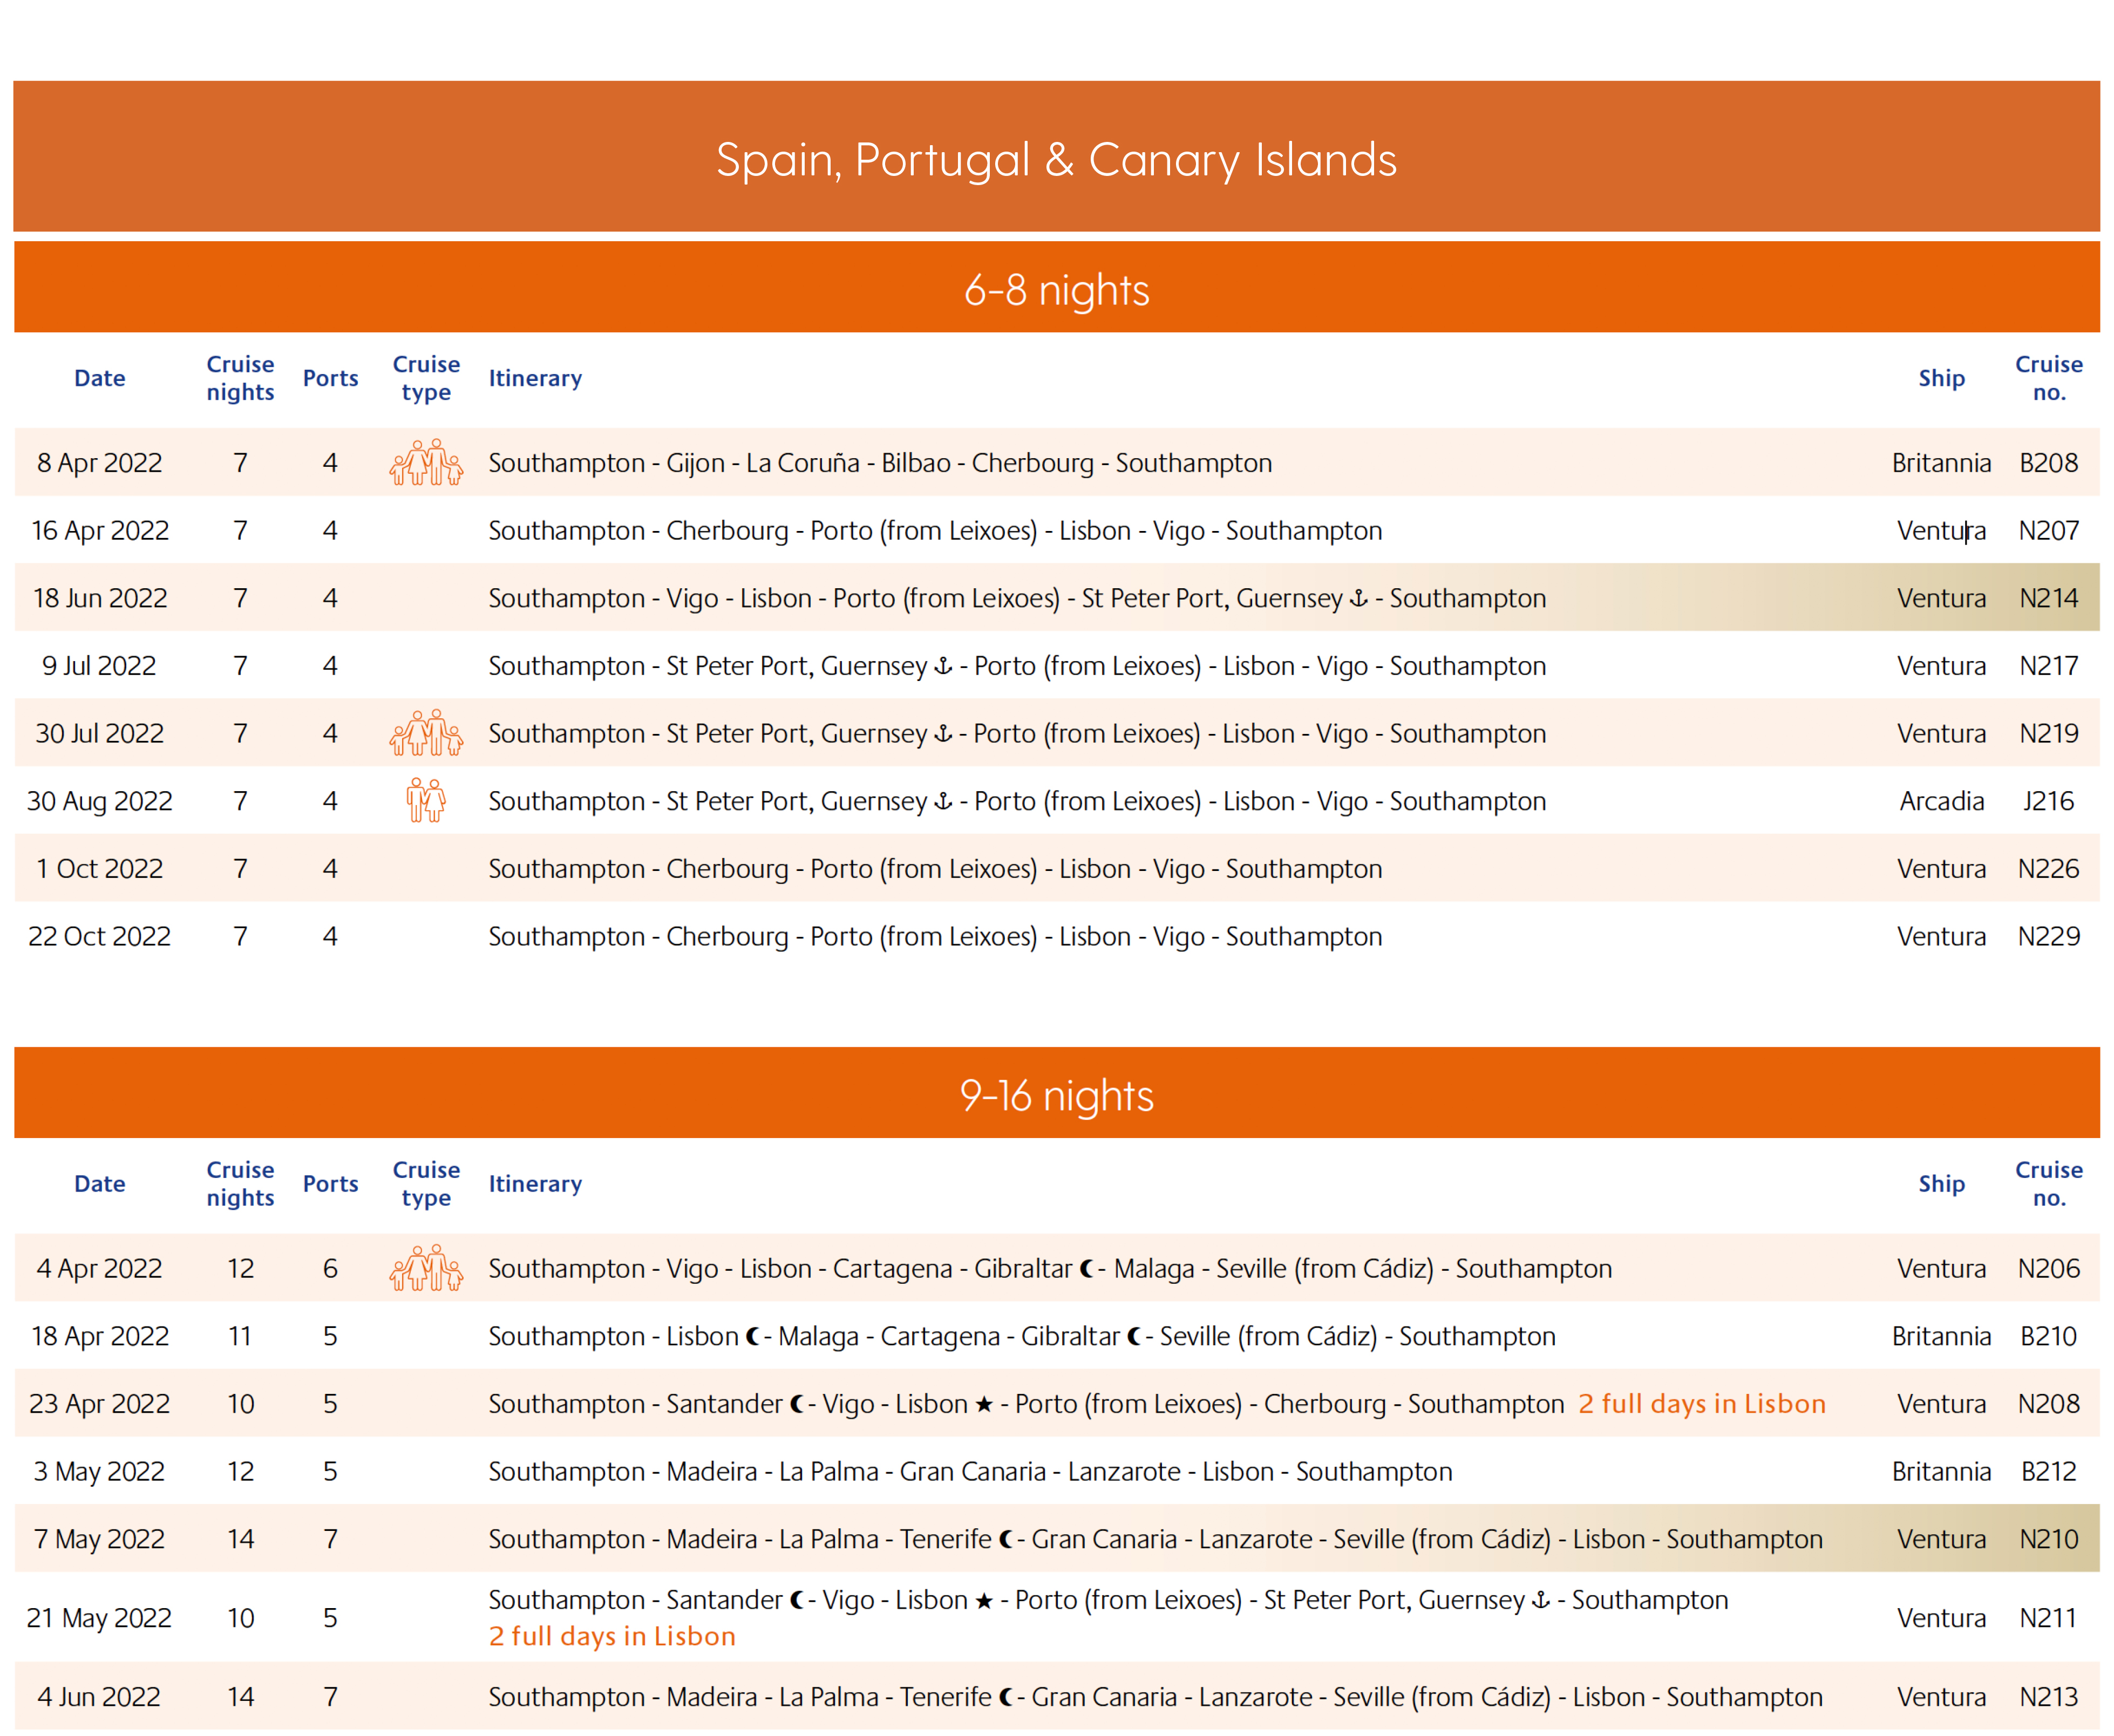
Task: Click the anchor icon in the N214 itinerary
Action: [x=1358, y=598]
